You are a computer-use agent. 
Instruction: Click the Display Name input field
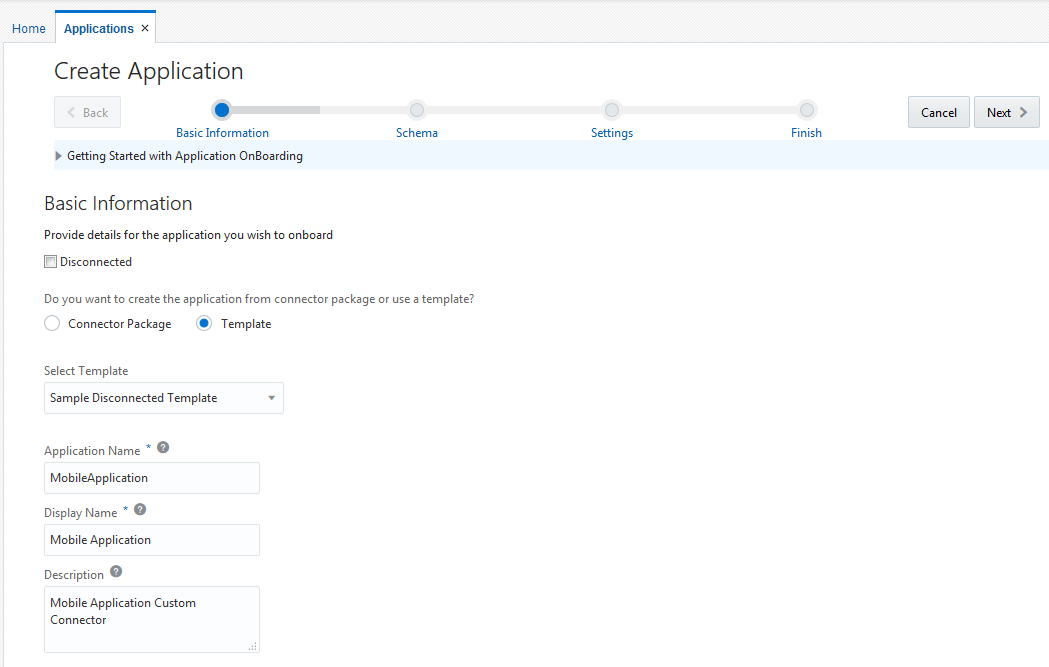coord(152,540)
